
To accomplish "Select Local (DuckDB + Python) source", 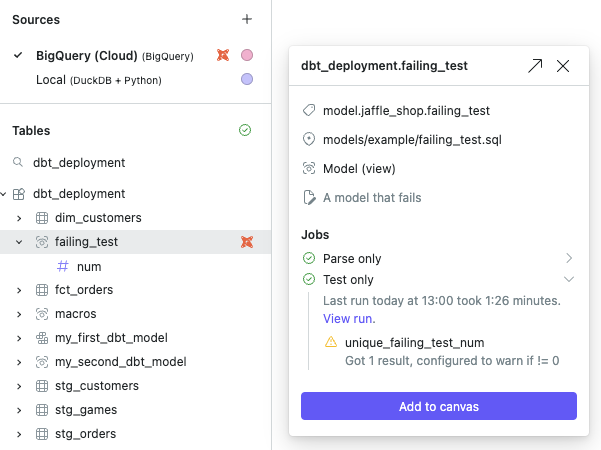I will point(99,80).
